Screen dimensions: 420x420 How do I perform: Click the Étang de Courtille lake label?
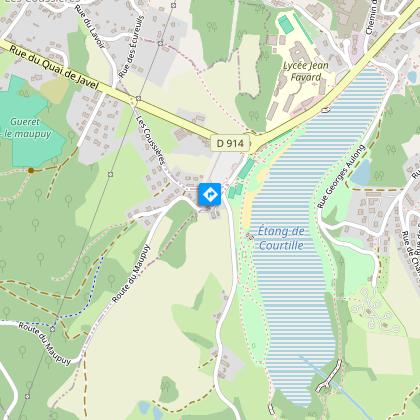(281, 238)
